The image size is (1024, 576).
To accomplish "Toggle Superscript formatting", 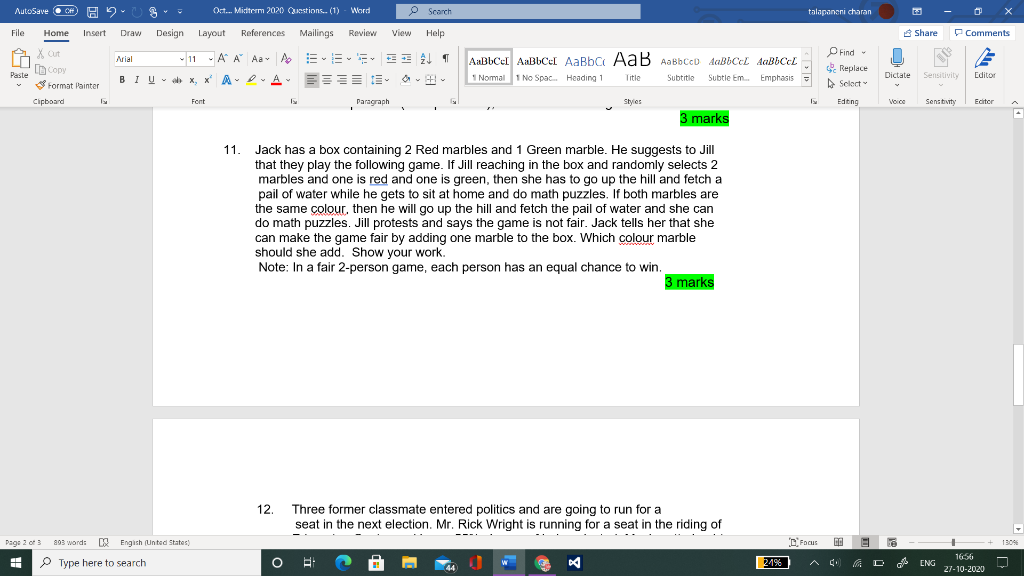I will point(208,80).
